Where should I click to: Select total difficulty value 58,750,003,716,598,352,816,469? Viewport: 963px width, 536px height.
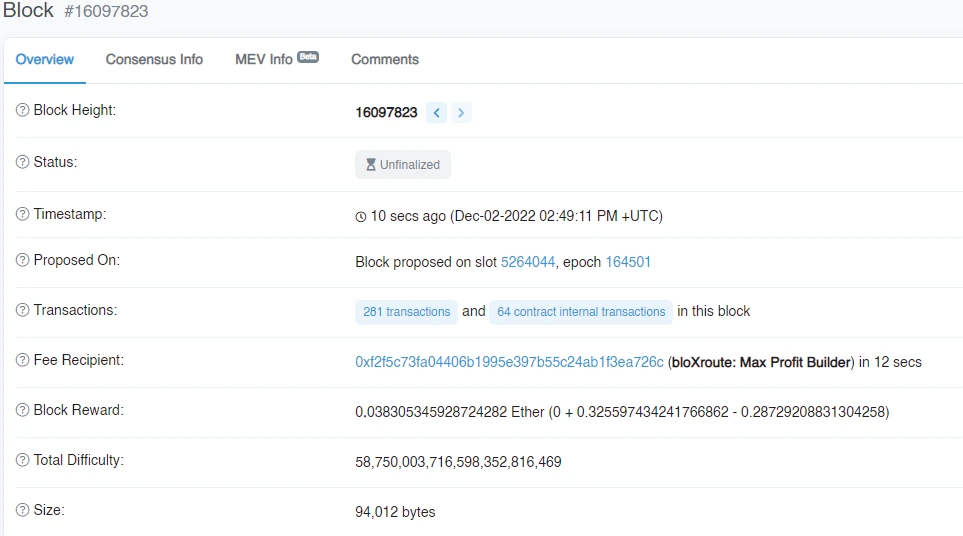click(458, 462)
